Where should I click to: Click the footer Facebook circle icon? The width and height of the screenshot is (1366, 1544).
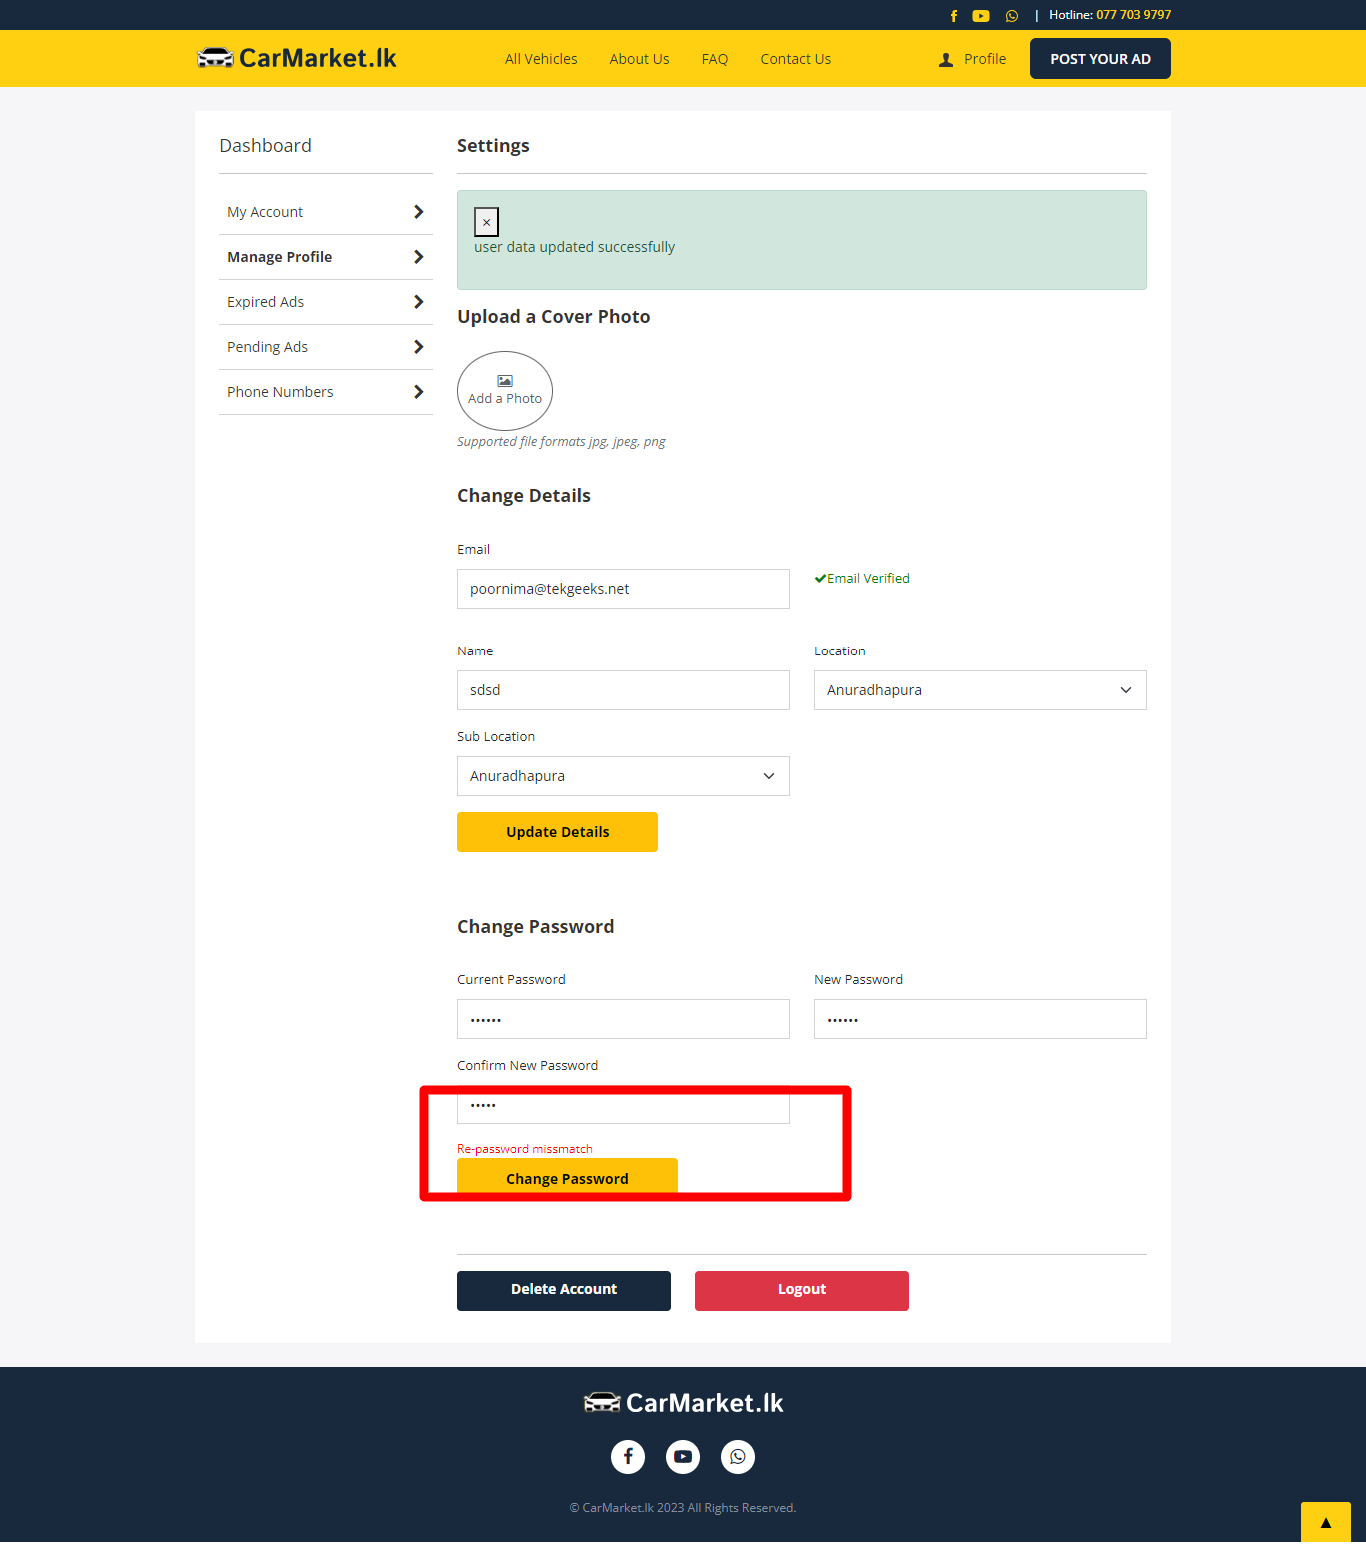pos(628,1456)
